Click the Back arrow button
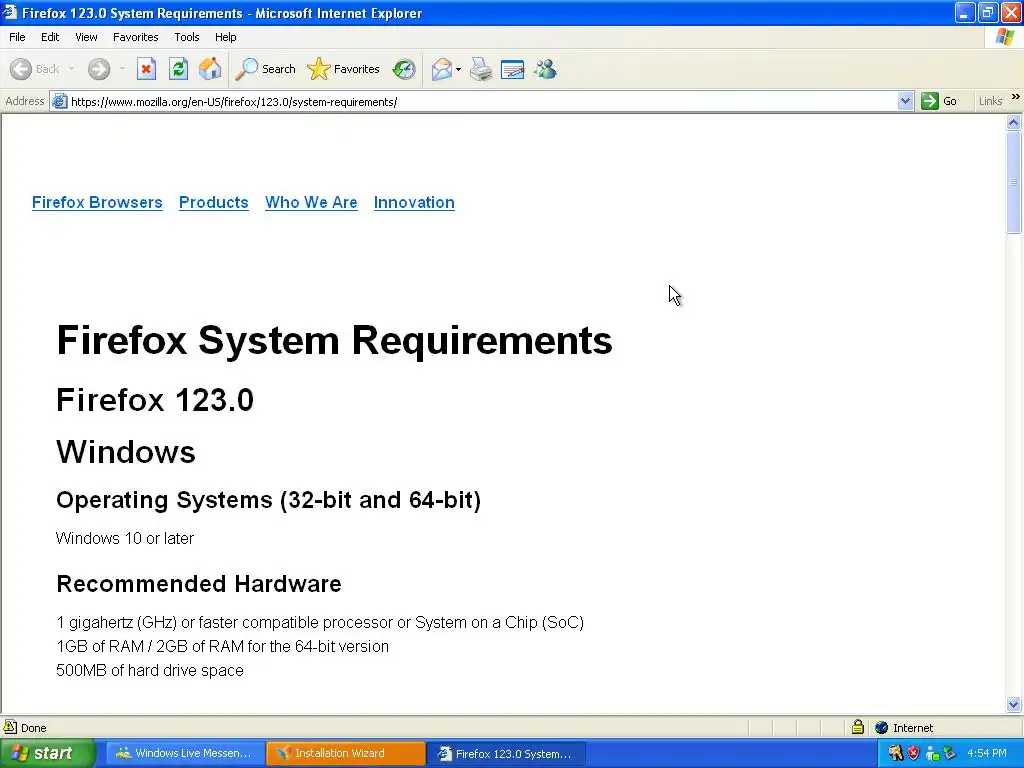The height and width of the screenshot is (768, 1024). 21,69
